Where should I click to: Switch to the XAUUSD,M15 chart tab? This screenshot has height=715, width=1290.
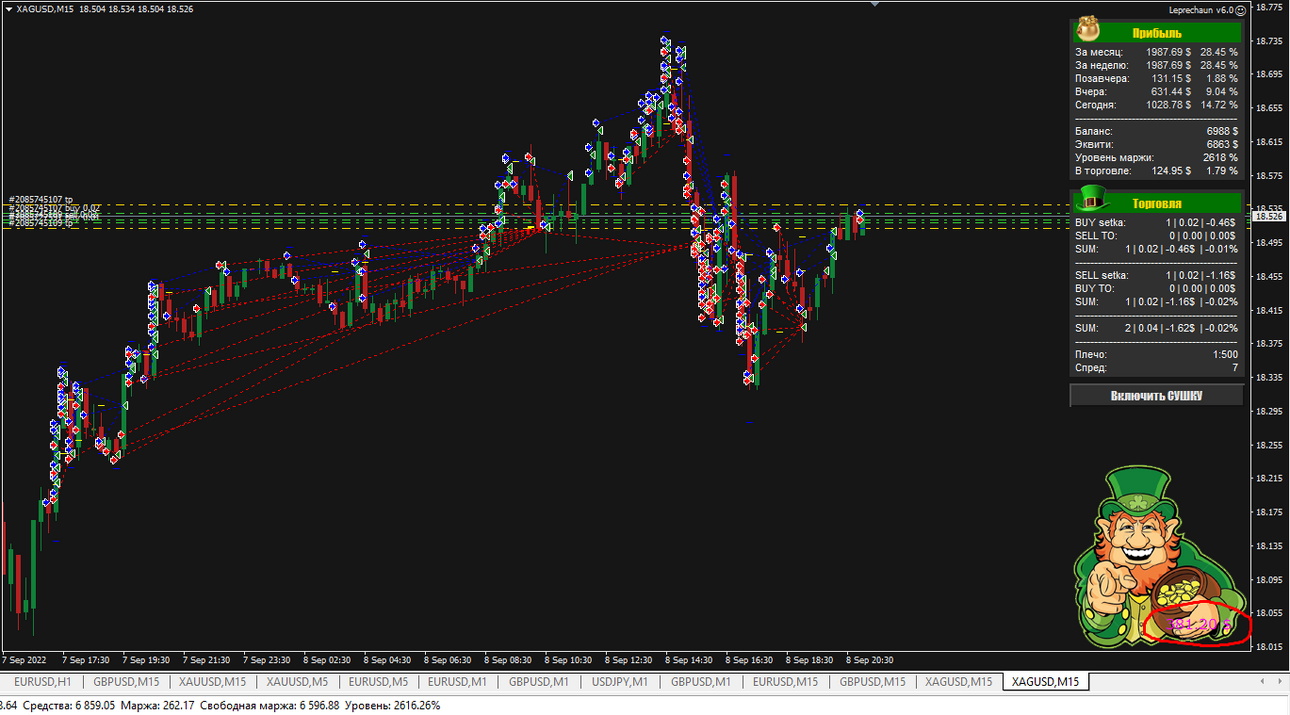pyautogui.click(x=212, y=682)
